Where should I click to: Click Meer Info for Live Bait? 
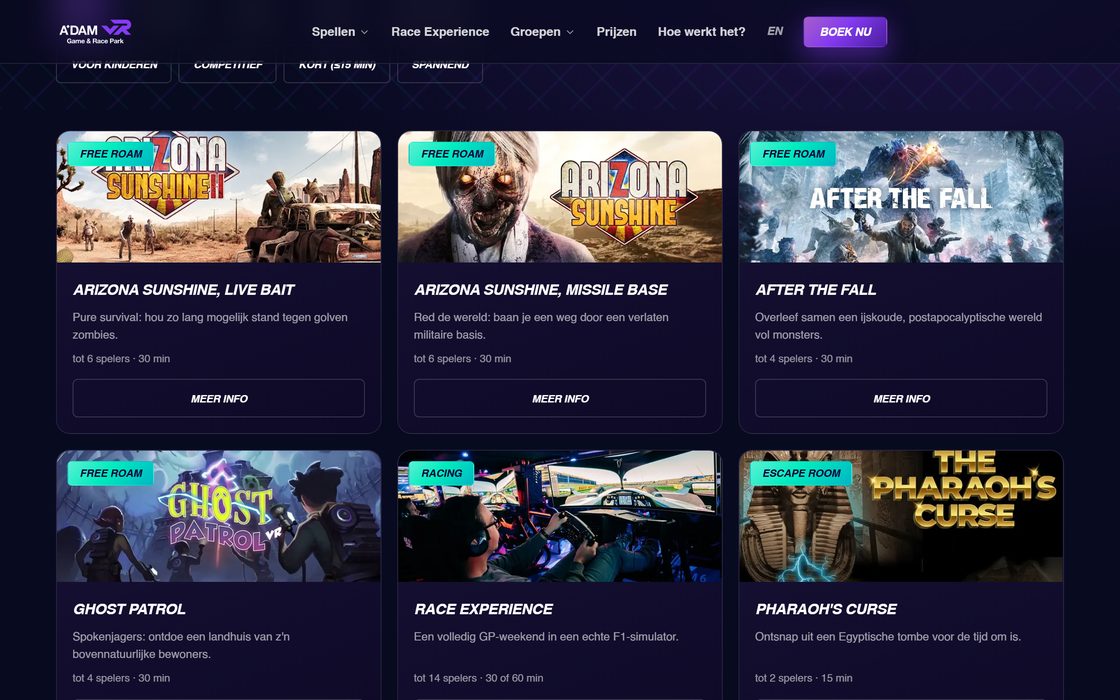coord(219,399)
